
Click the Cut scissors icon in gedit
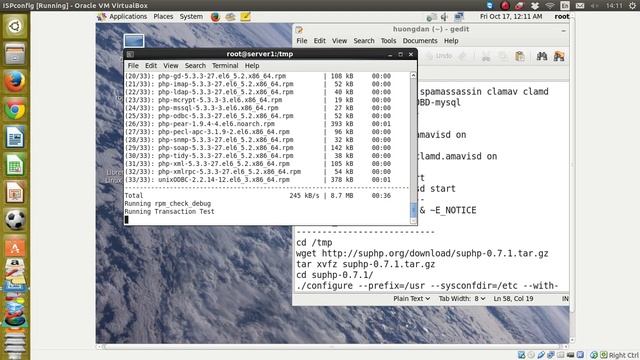coord(486,56)
